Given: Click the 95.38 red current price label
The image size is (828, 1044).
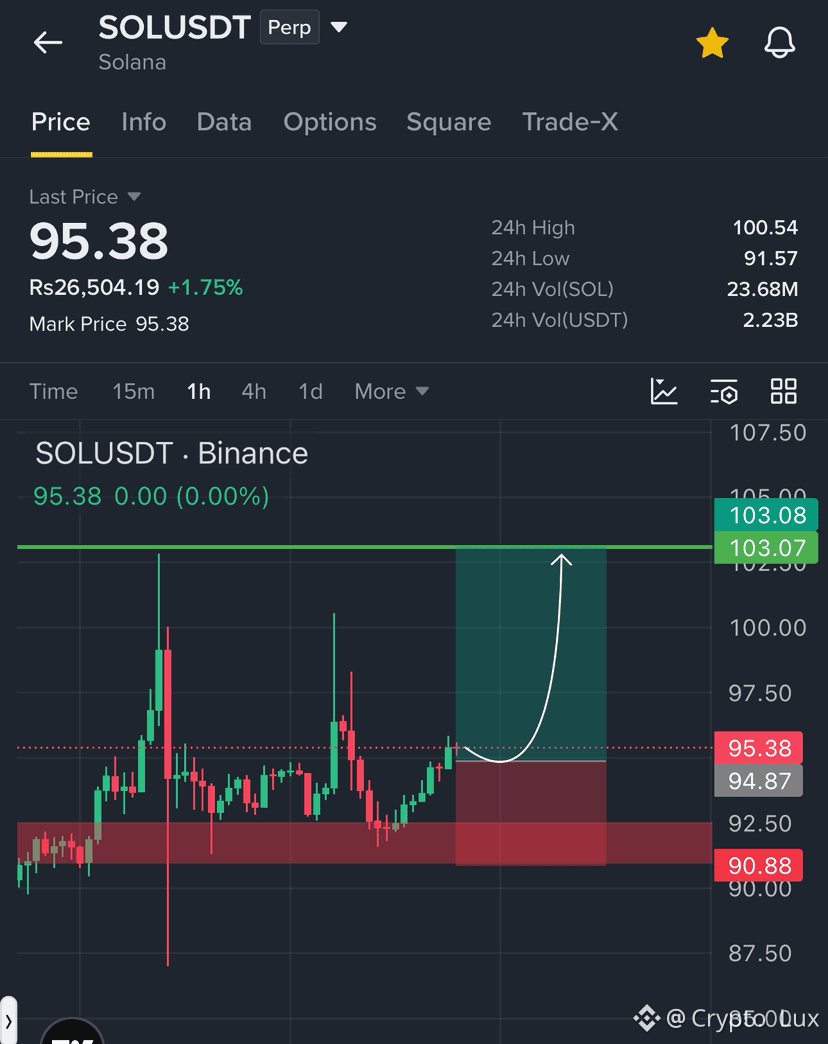Looking at the screenshot, I should coord(758,748).
